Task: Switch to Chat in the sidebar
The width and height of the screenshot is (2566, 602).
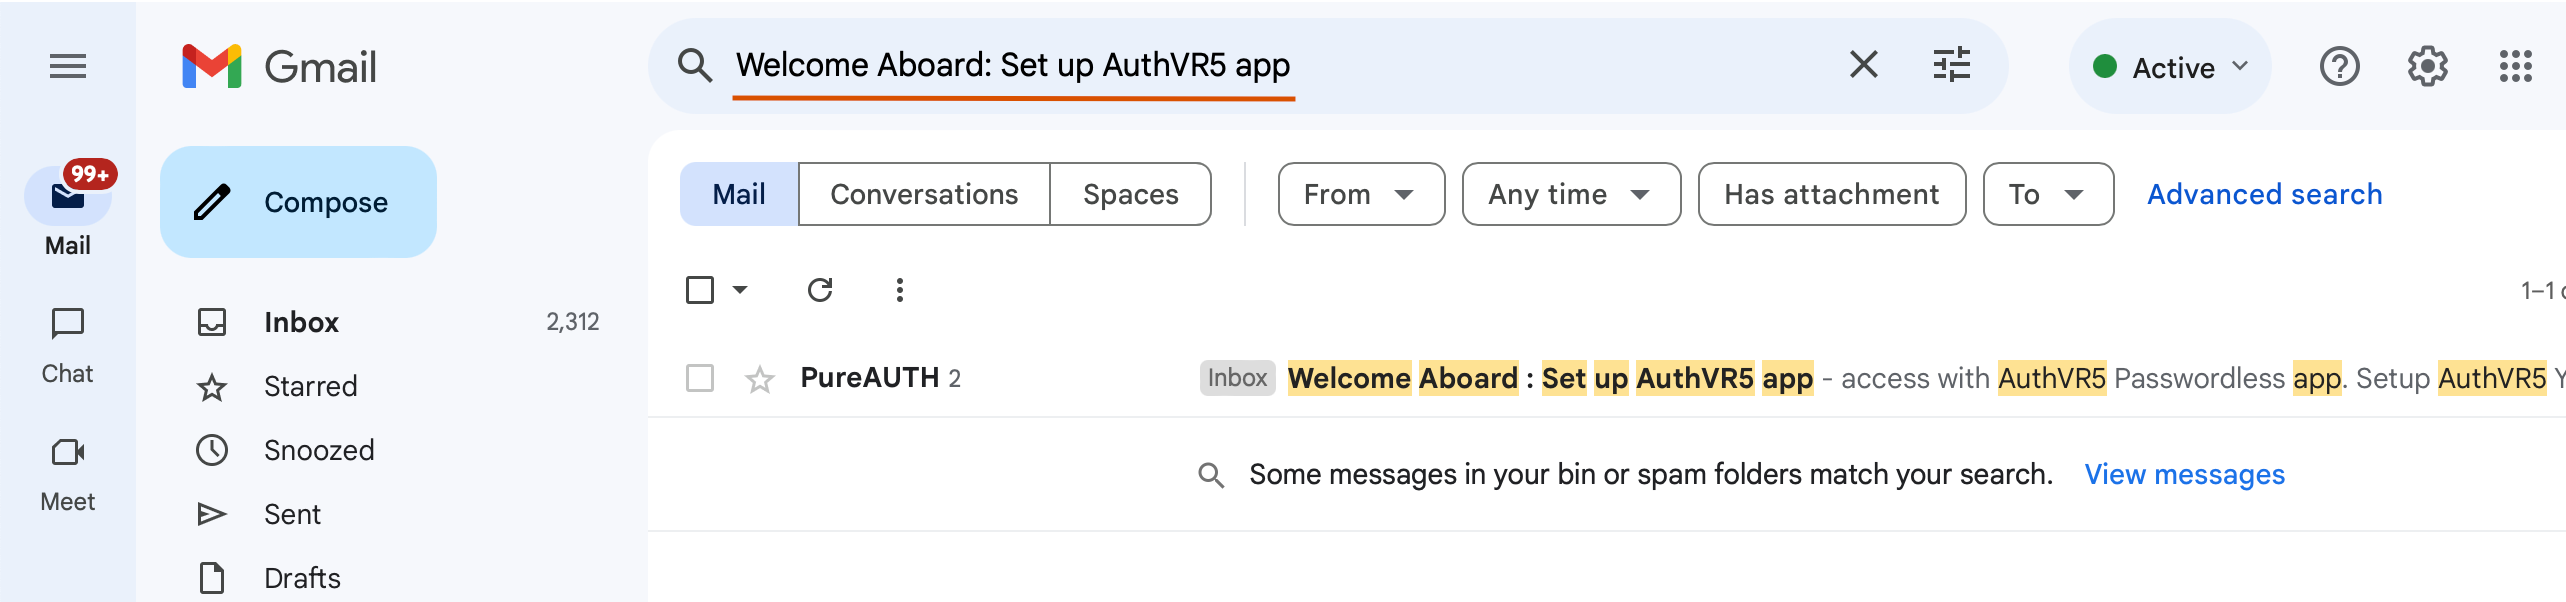Action: coord(67,340)
